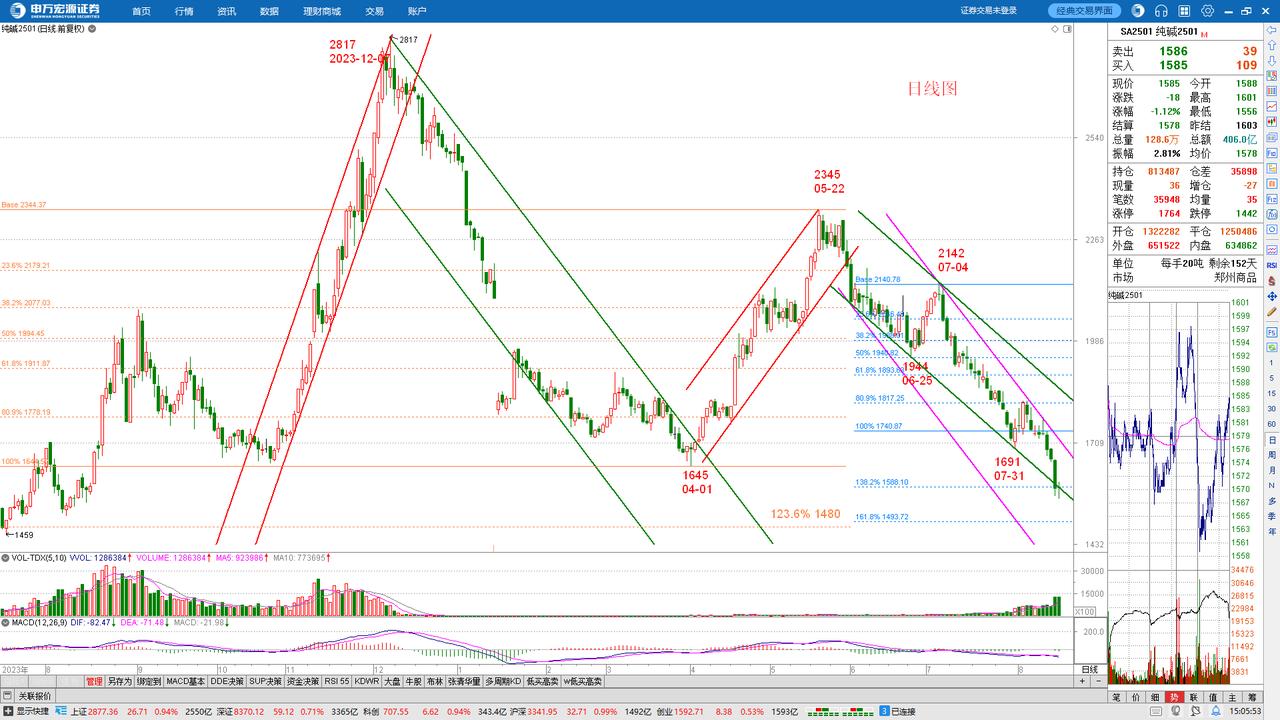Select the 张清华量 indicator tab
The width and height of the screenshot is (1280, 720).
click(464, 681)
